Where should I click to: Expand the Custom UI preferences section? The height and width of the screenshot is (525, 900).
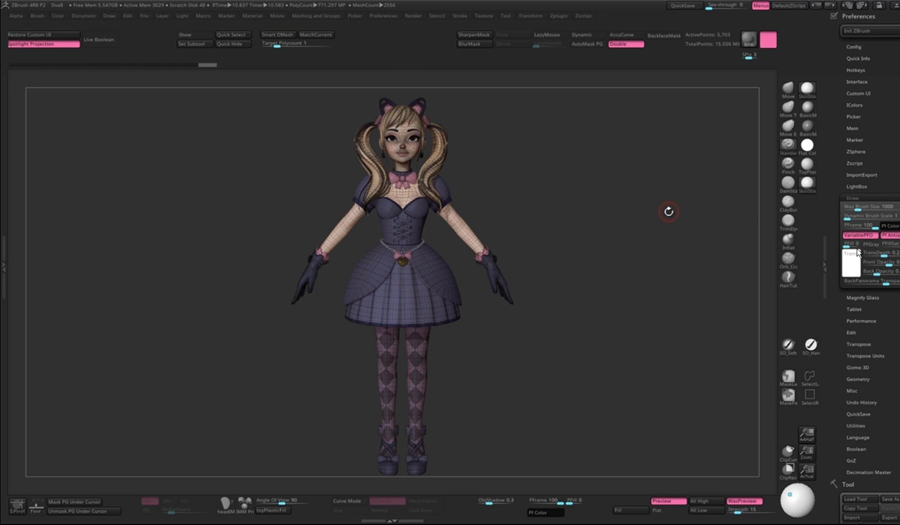(x=858, y=94)
